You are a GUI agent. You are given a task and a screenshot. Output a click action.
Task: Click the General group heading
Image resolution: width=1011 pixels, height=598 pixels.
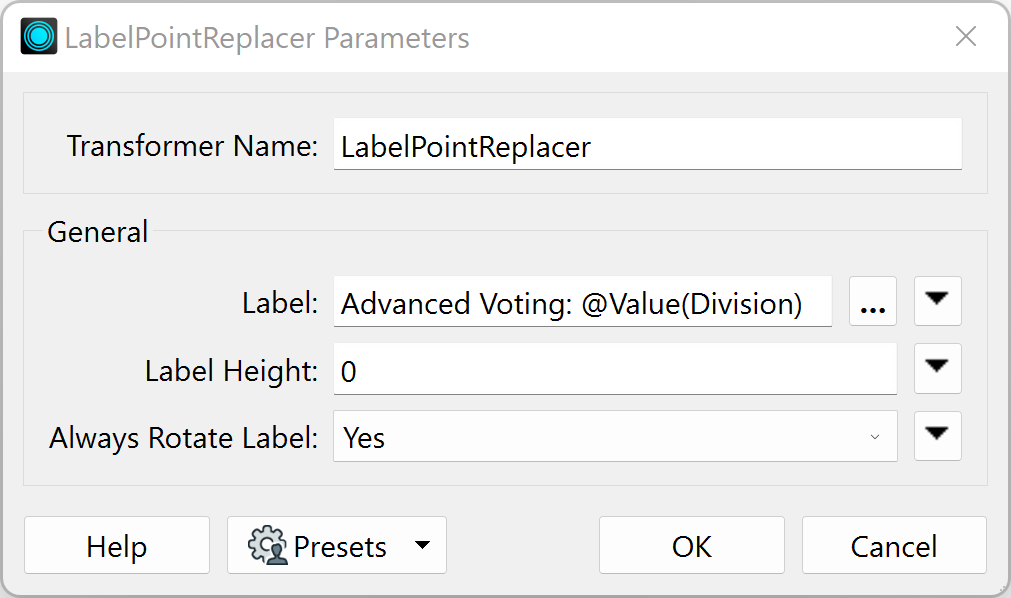97,232
